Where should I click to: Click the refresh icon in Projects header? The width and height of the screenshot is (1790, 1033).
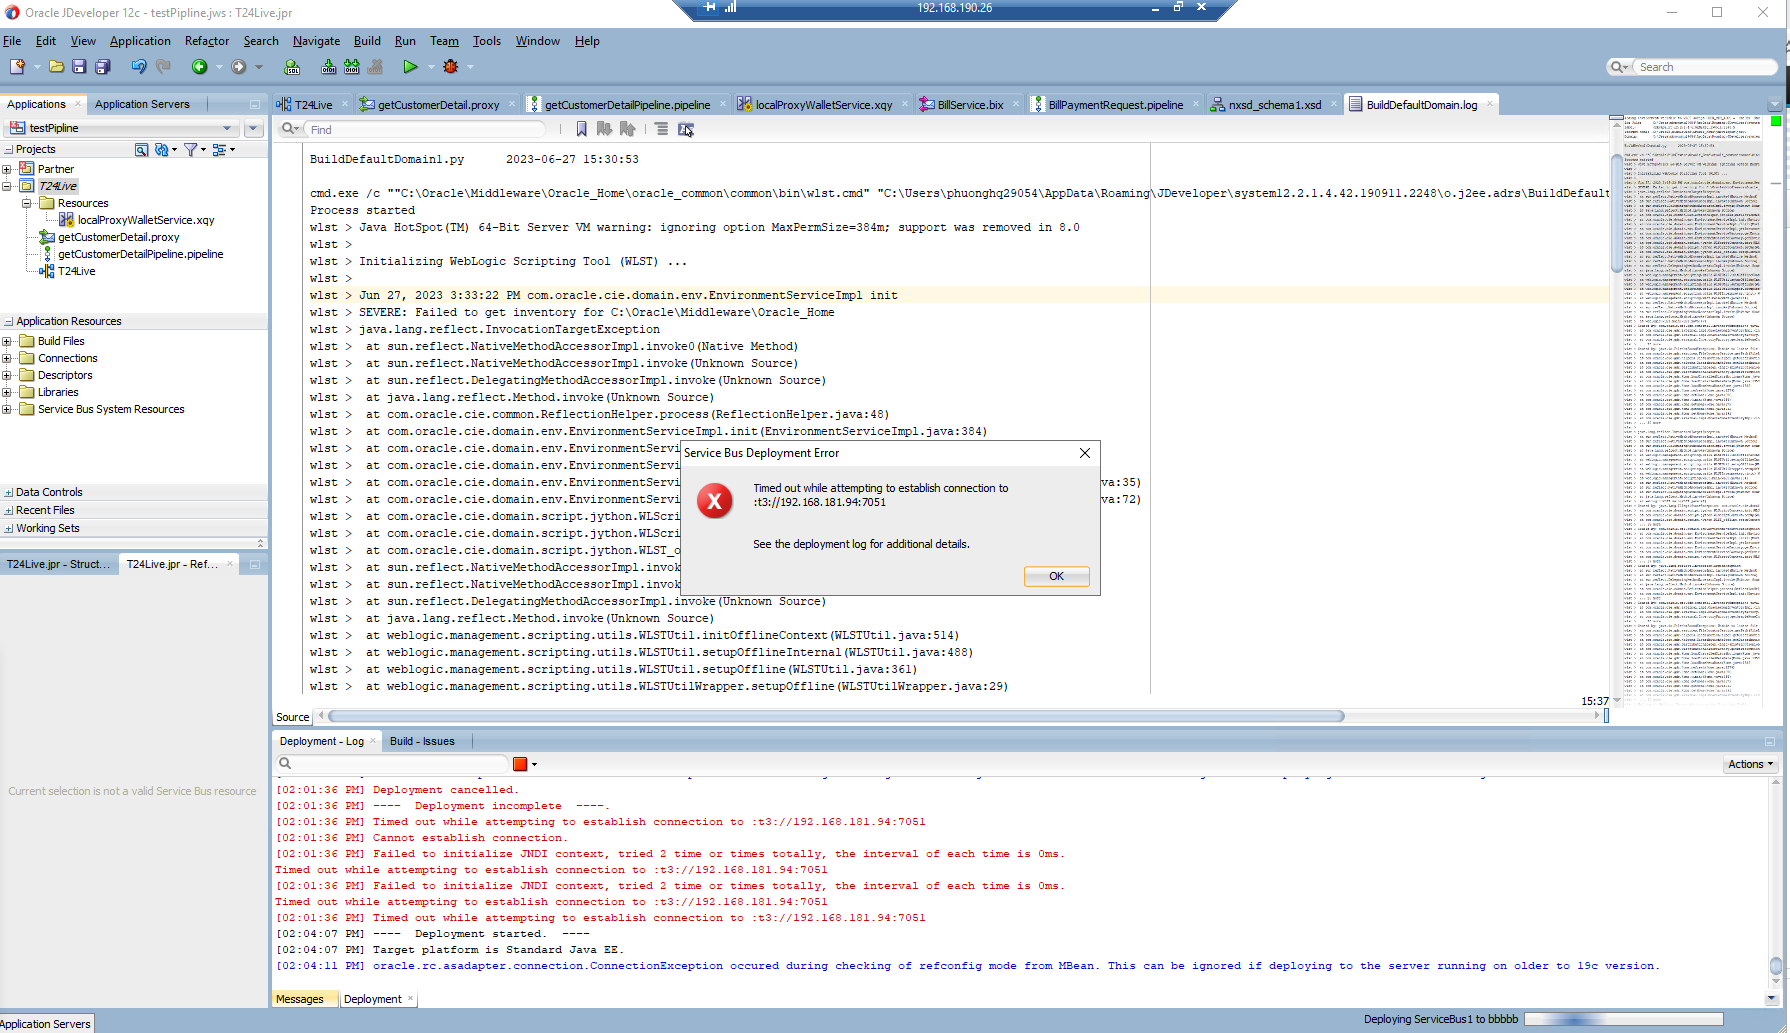tap(162, 149)
